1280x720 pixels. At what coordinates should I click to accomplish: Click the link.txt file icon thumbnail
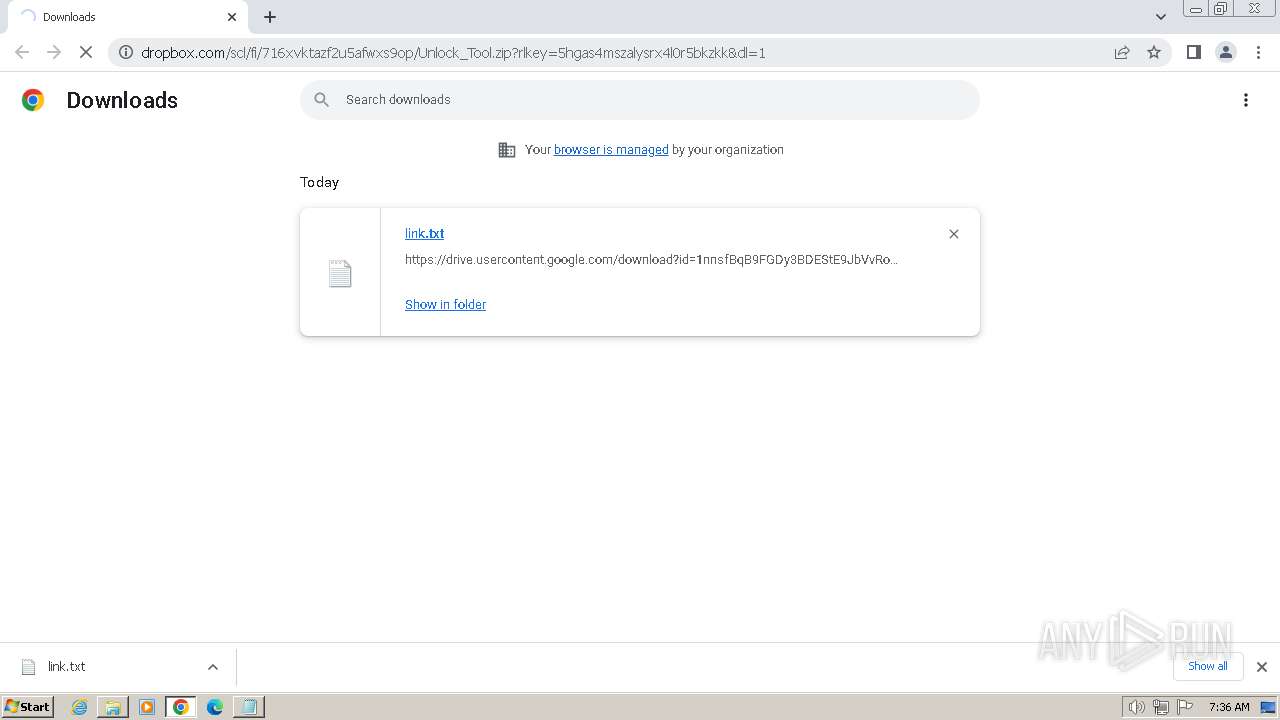(x=340, y=273)
